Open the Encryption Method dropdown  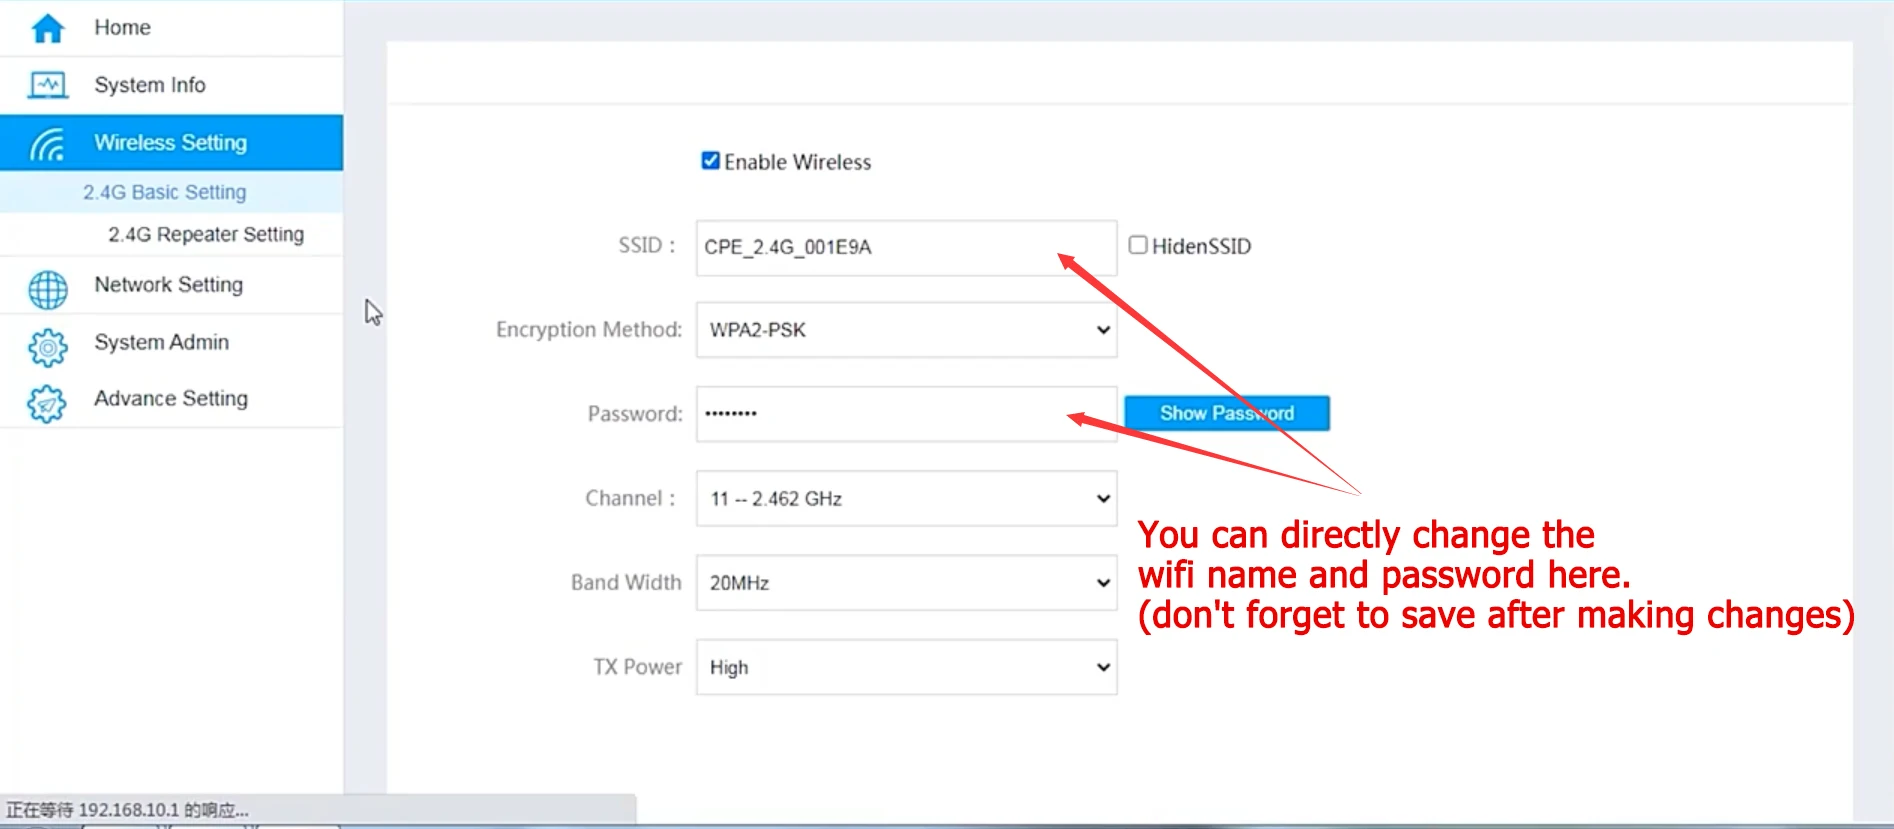(906, 330)
